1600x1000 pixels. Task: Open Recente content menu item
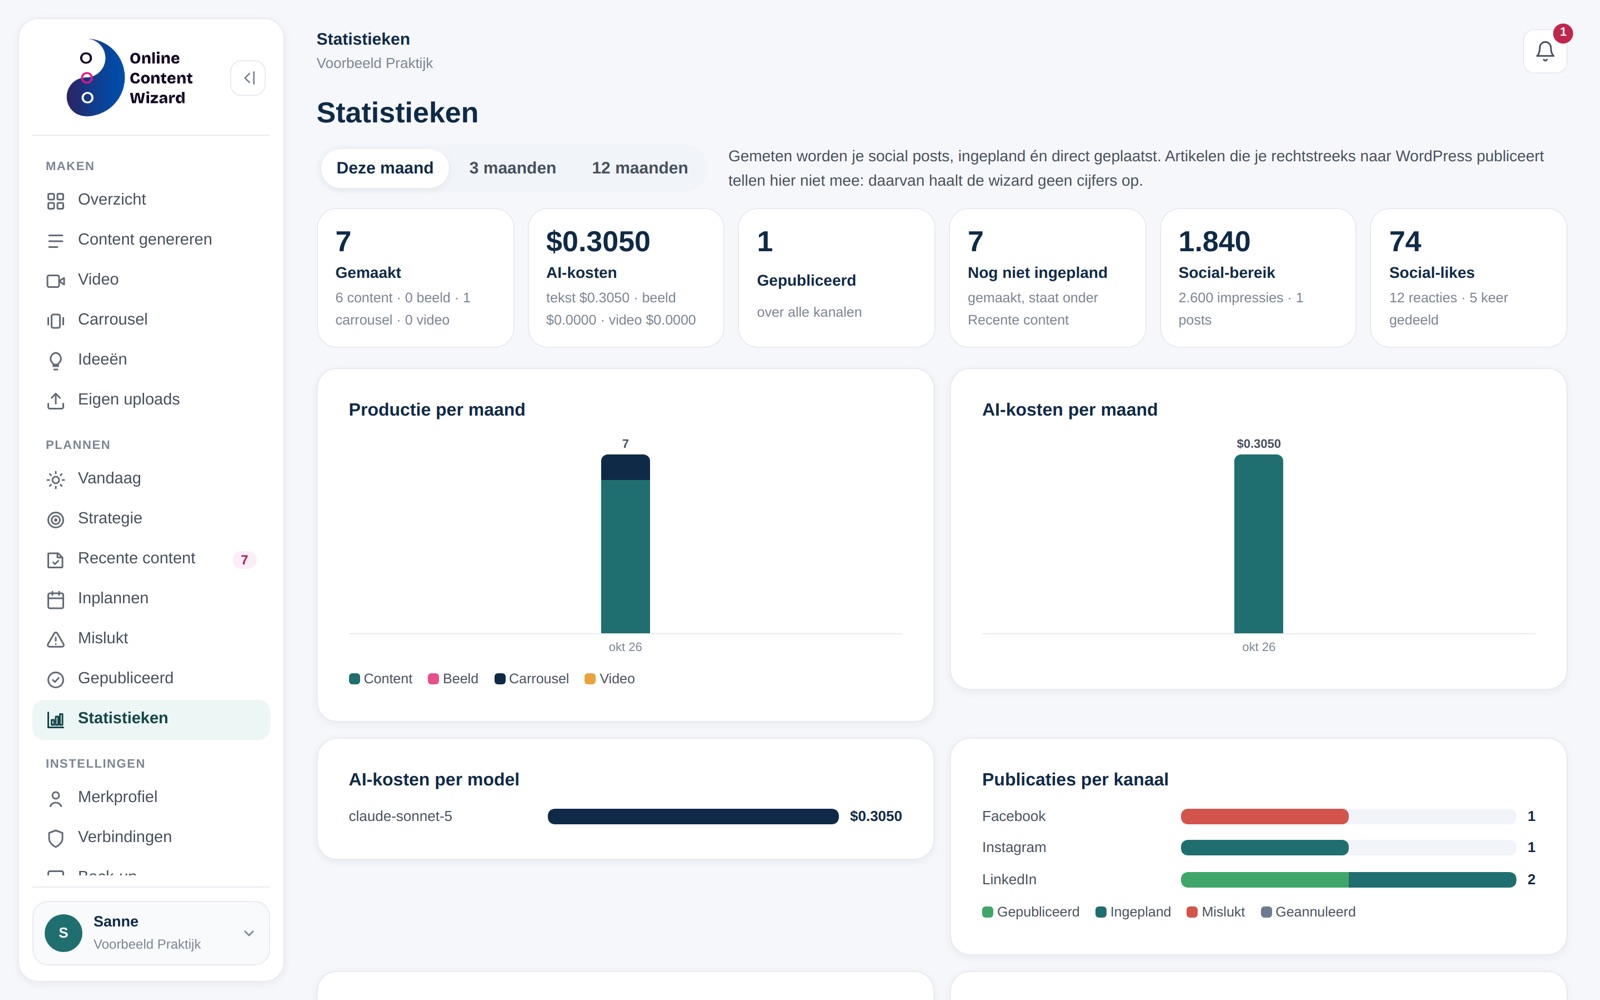tap(151, 559)
